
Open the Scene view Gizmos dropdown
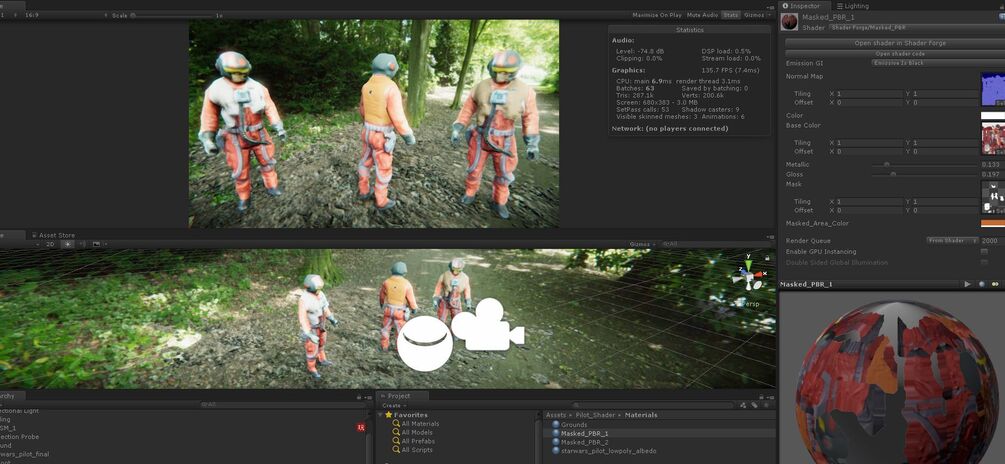click(x=641, y=244)
